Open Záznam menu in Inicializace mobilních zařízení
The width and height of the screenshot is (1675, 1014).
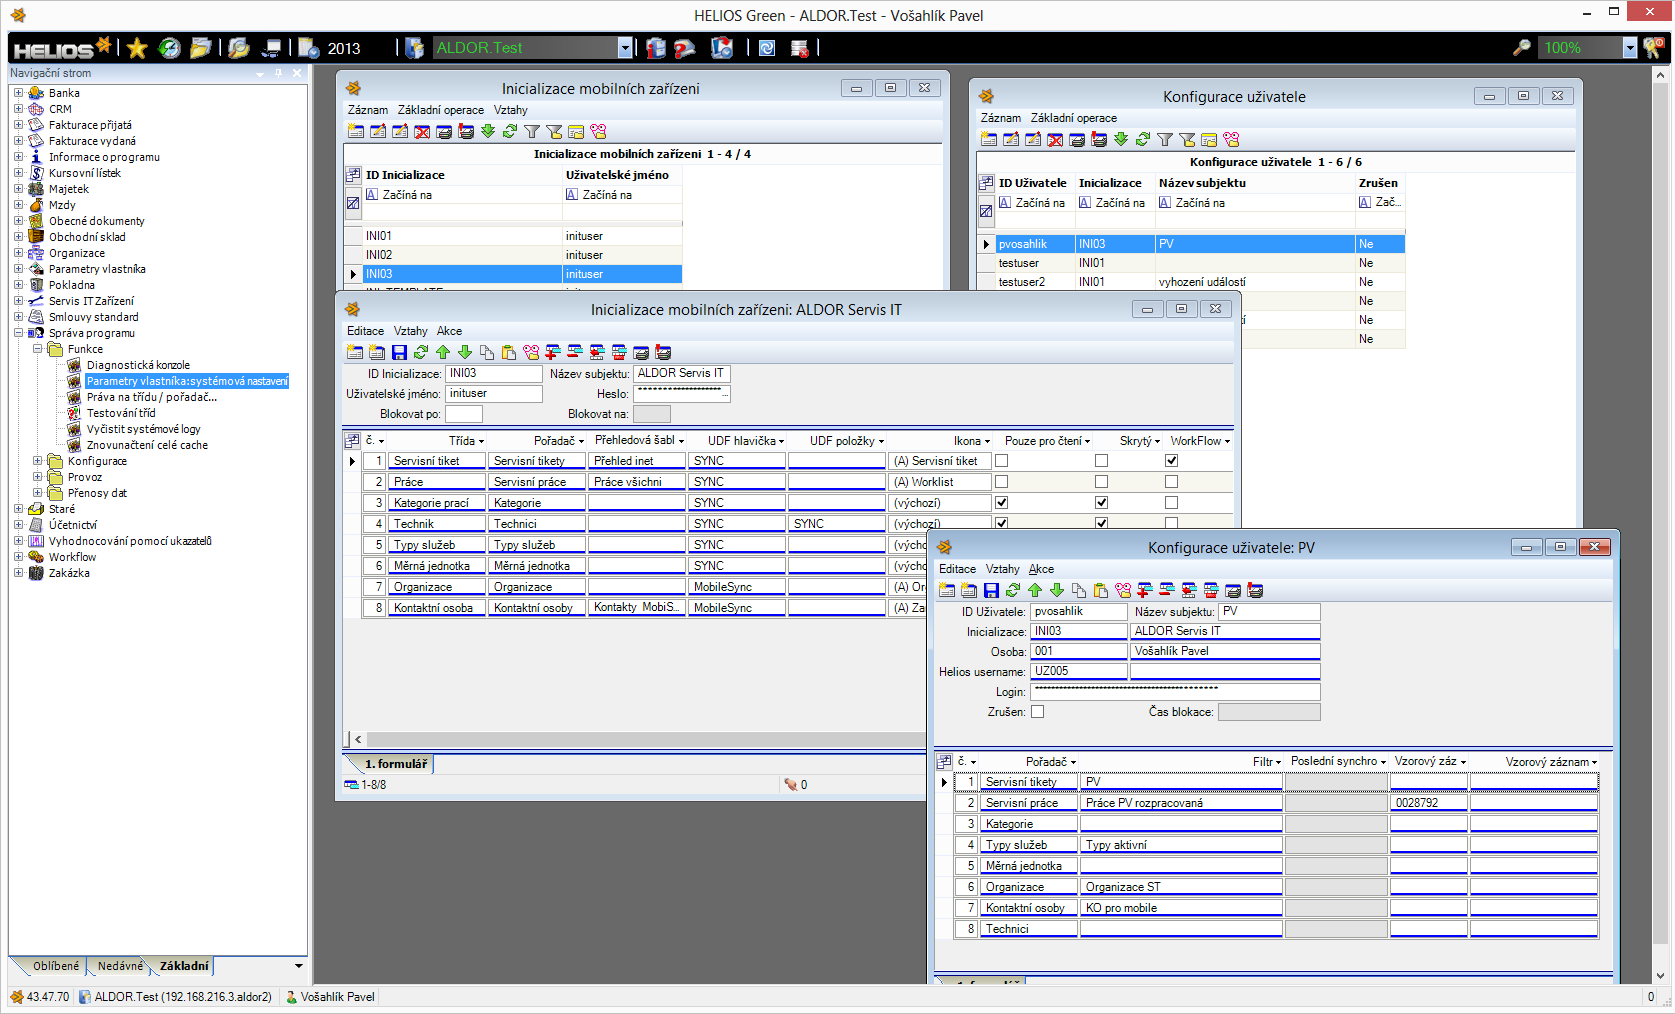pyautogui.click(x=367, y=110)
